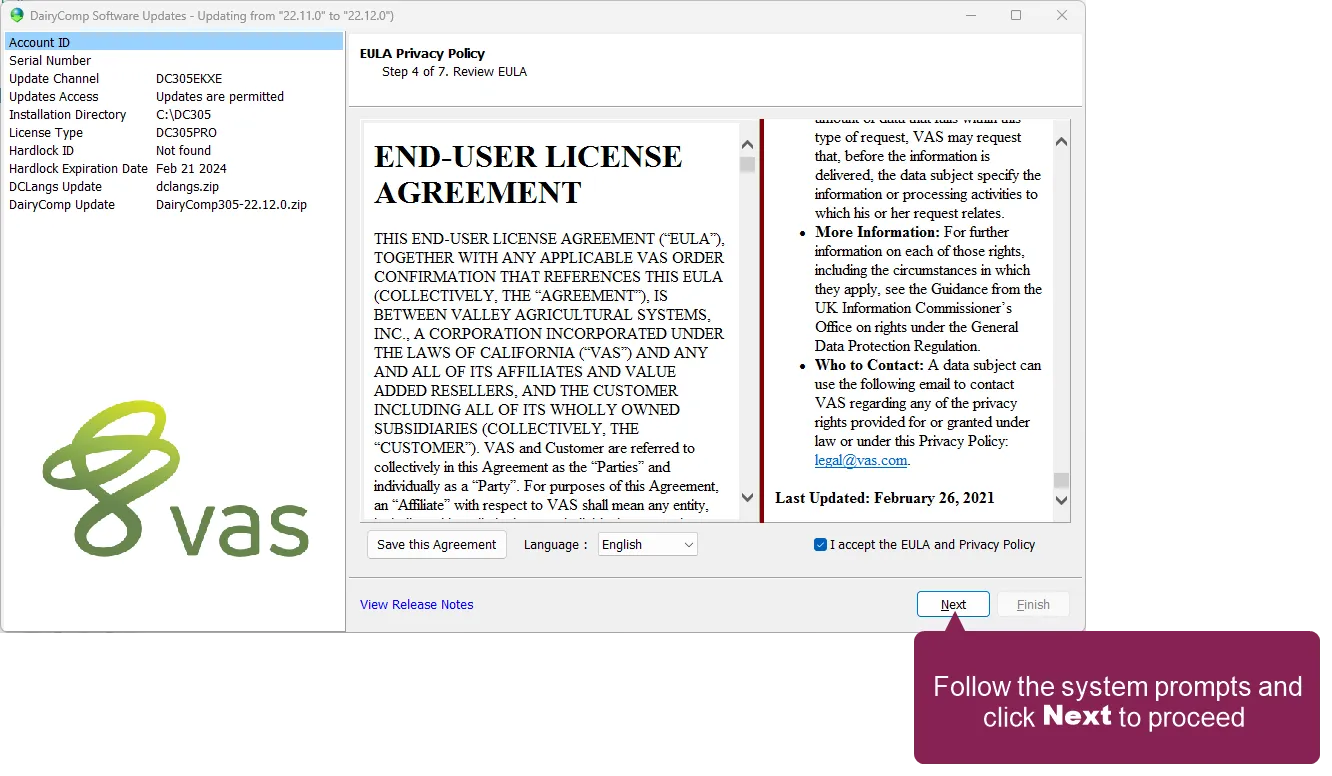Select the Account ID row
This screenshot has height=776, width=1332.
174,42
